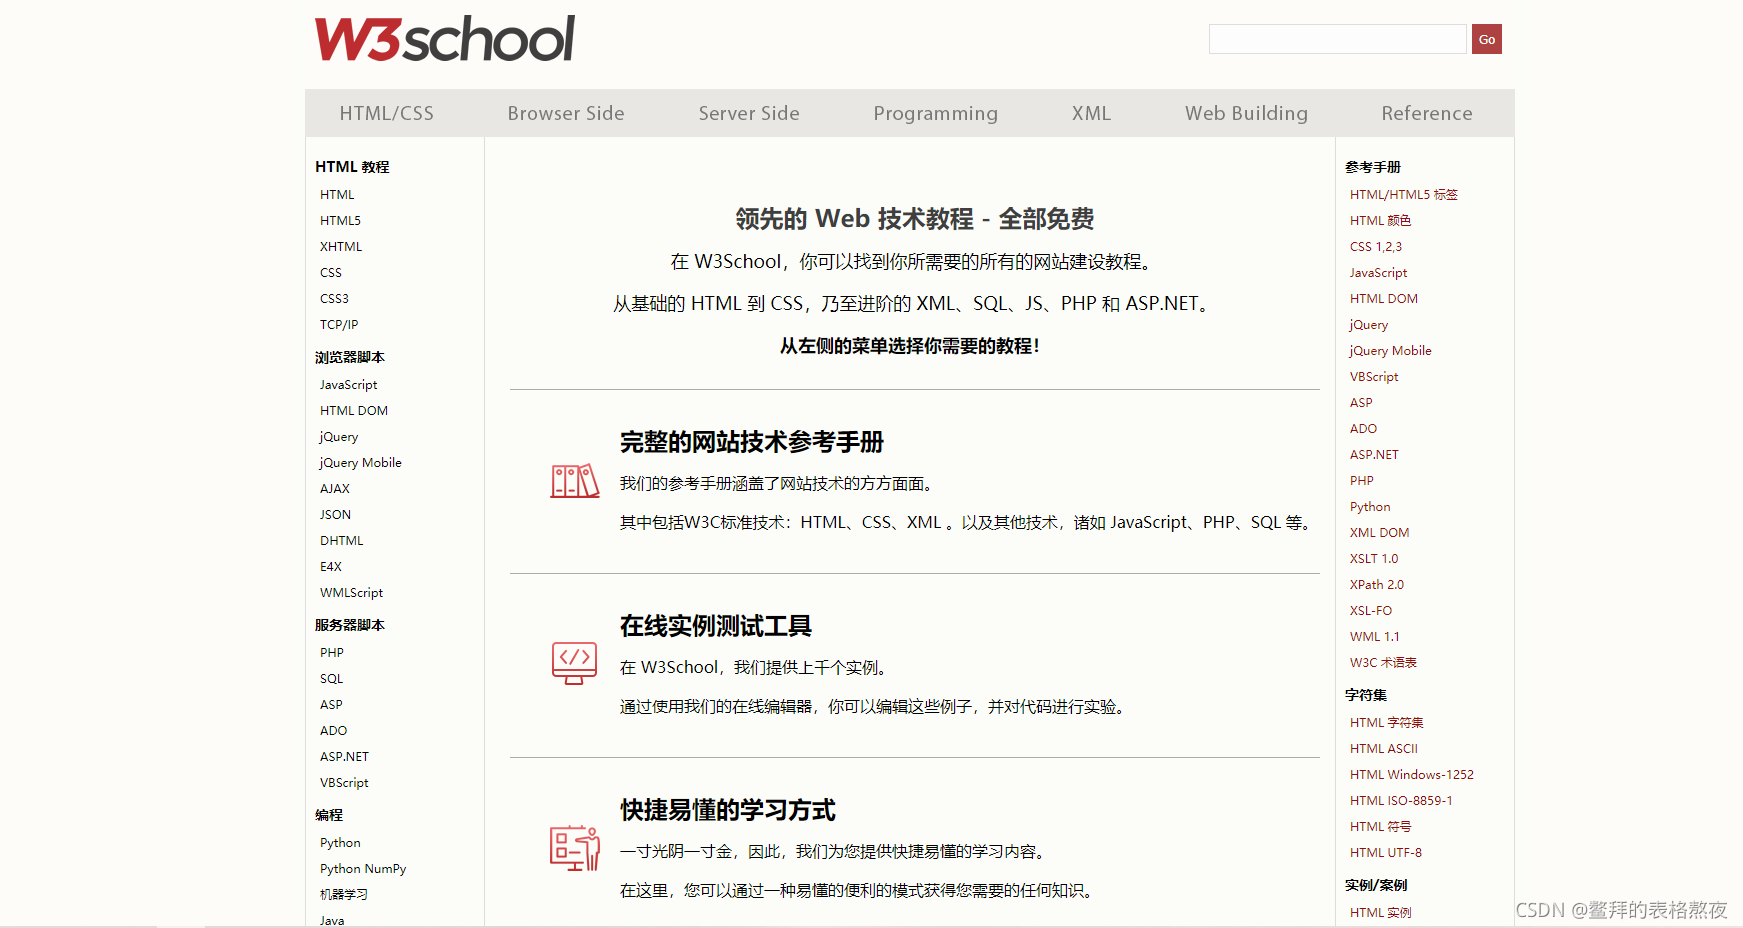This screenshot has height=928, width=1743.
Task: Open the HTML UTF-8 charset link
Action: 1386,853
